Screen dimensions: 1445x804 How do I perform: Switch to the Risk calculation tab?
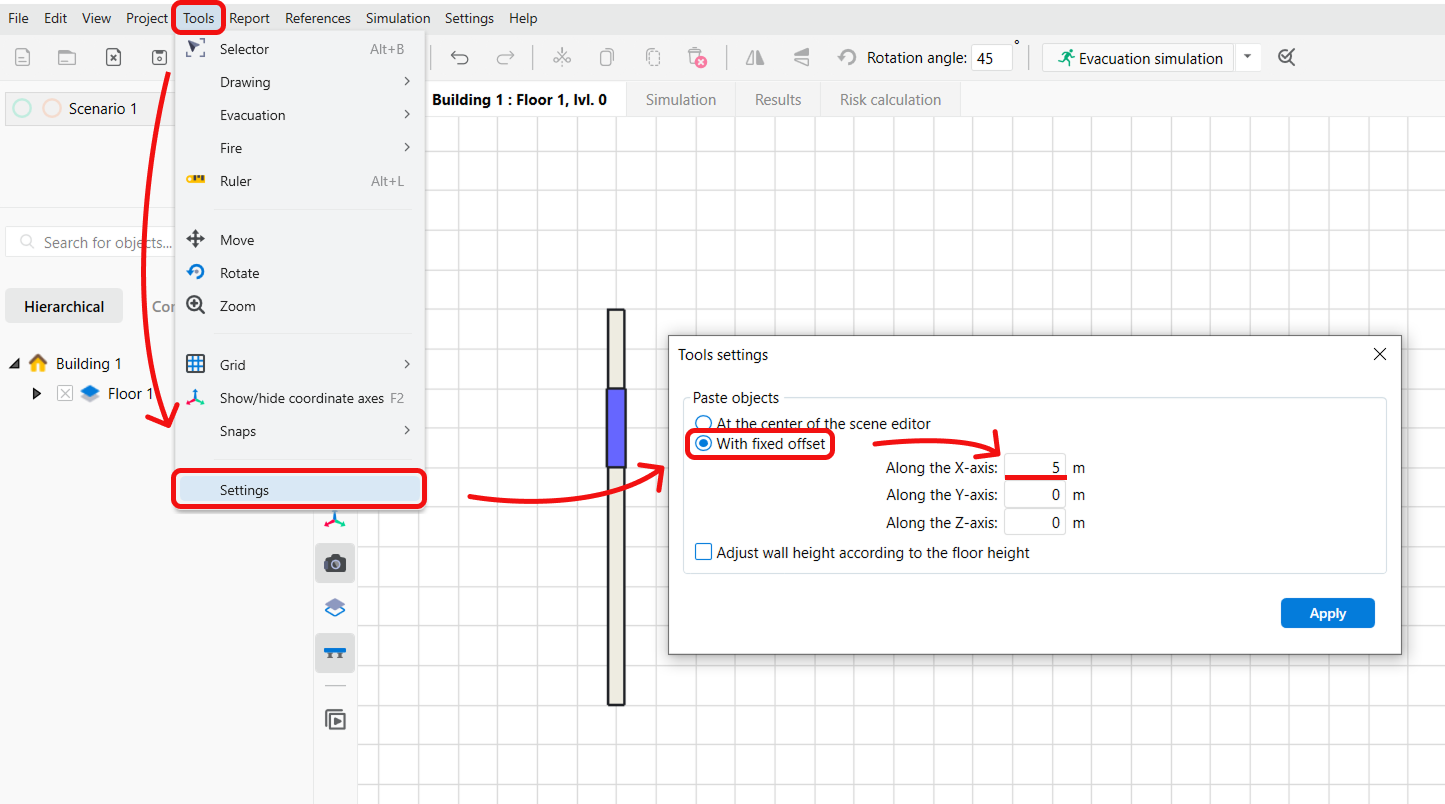click(x=890, y=100)
